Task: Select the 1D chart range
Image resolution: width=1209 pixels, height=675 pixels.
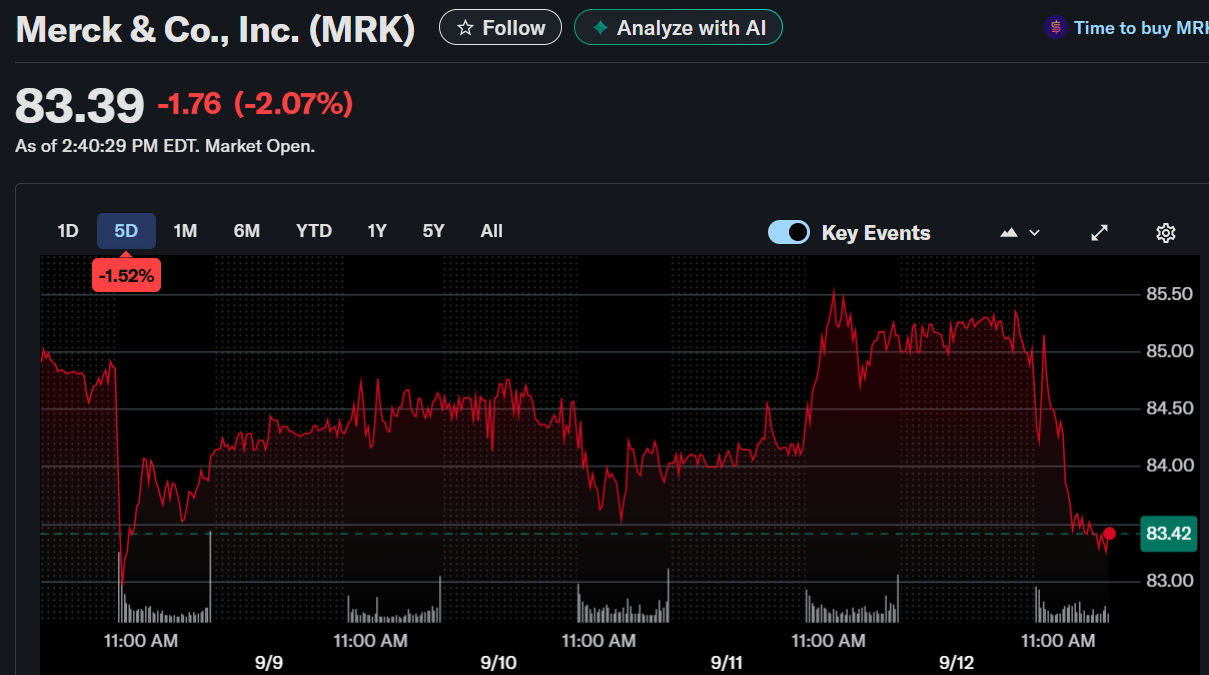Action: coord(68,231)
